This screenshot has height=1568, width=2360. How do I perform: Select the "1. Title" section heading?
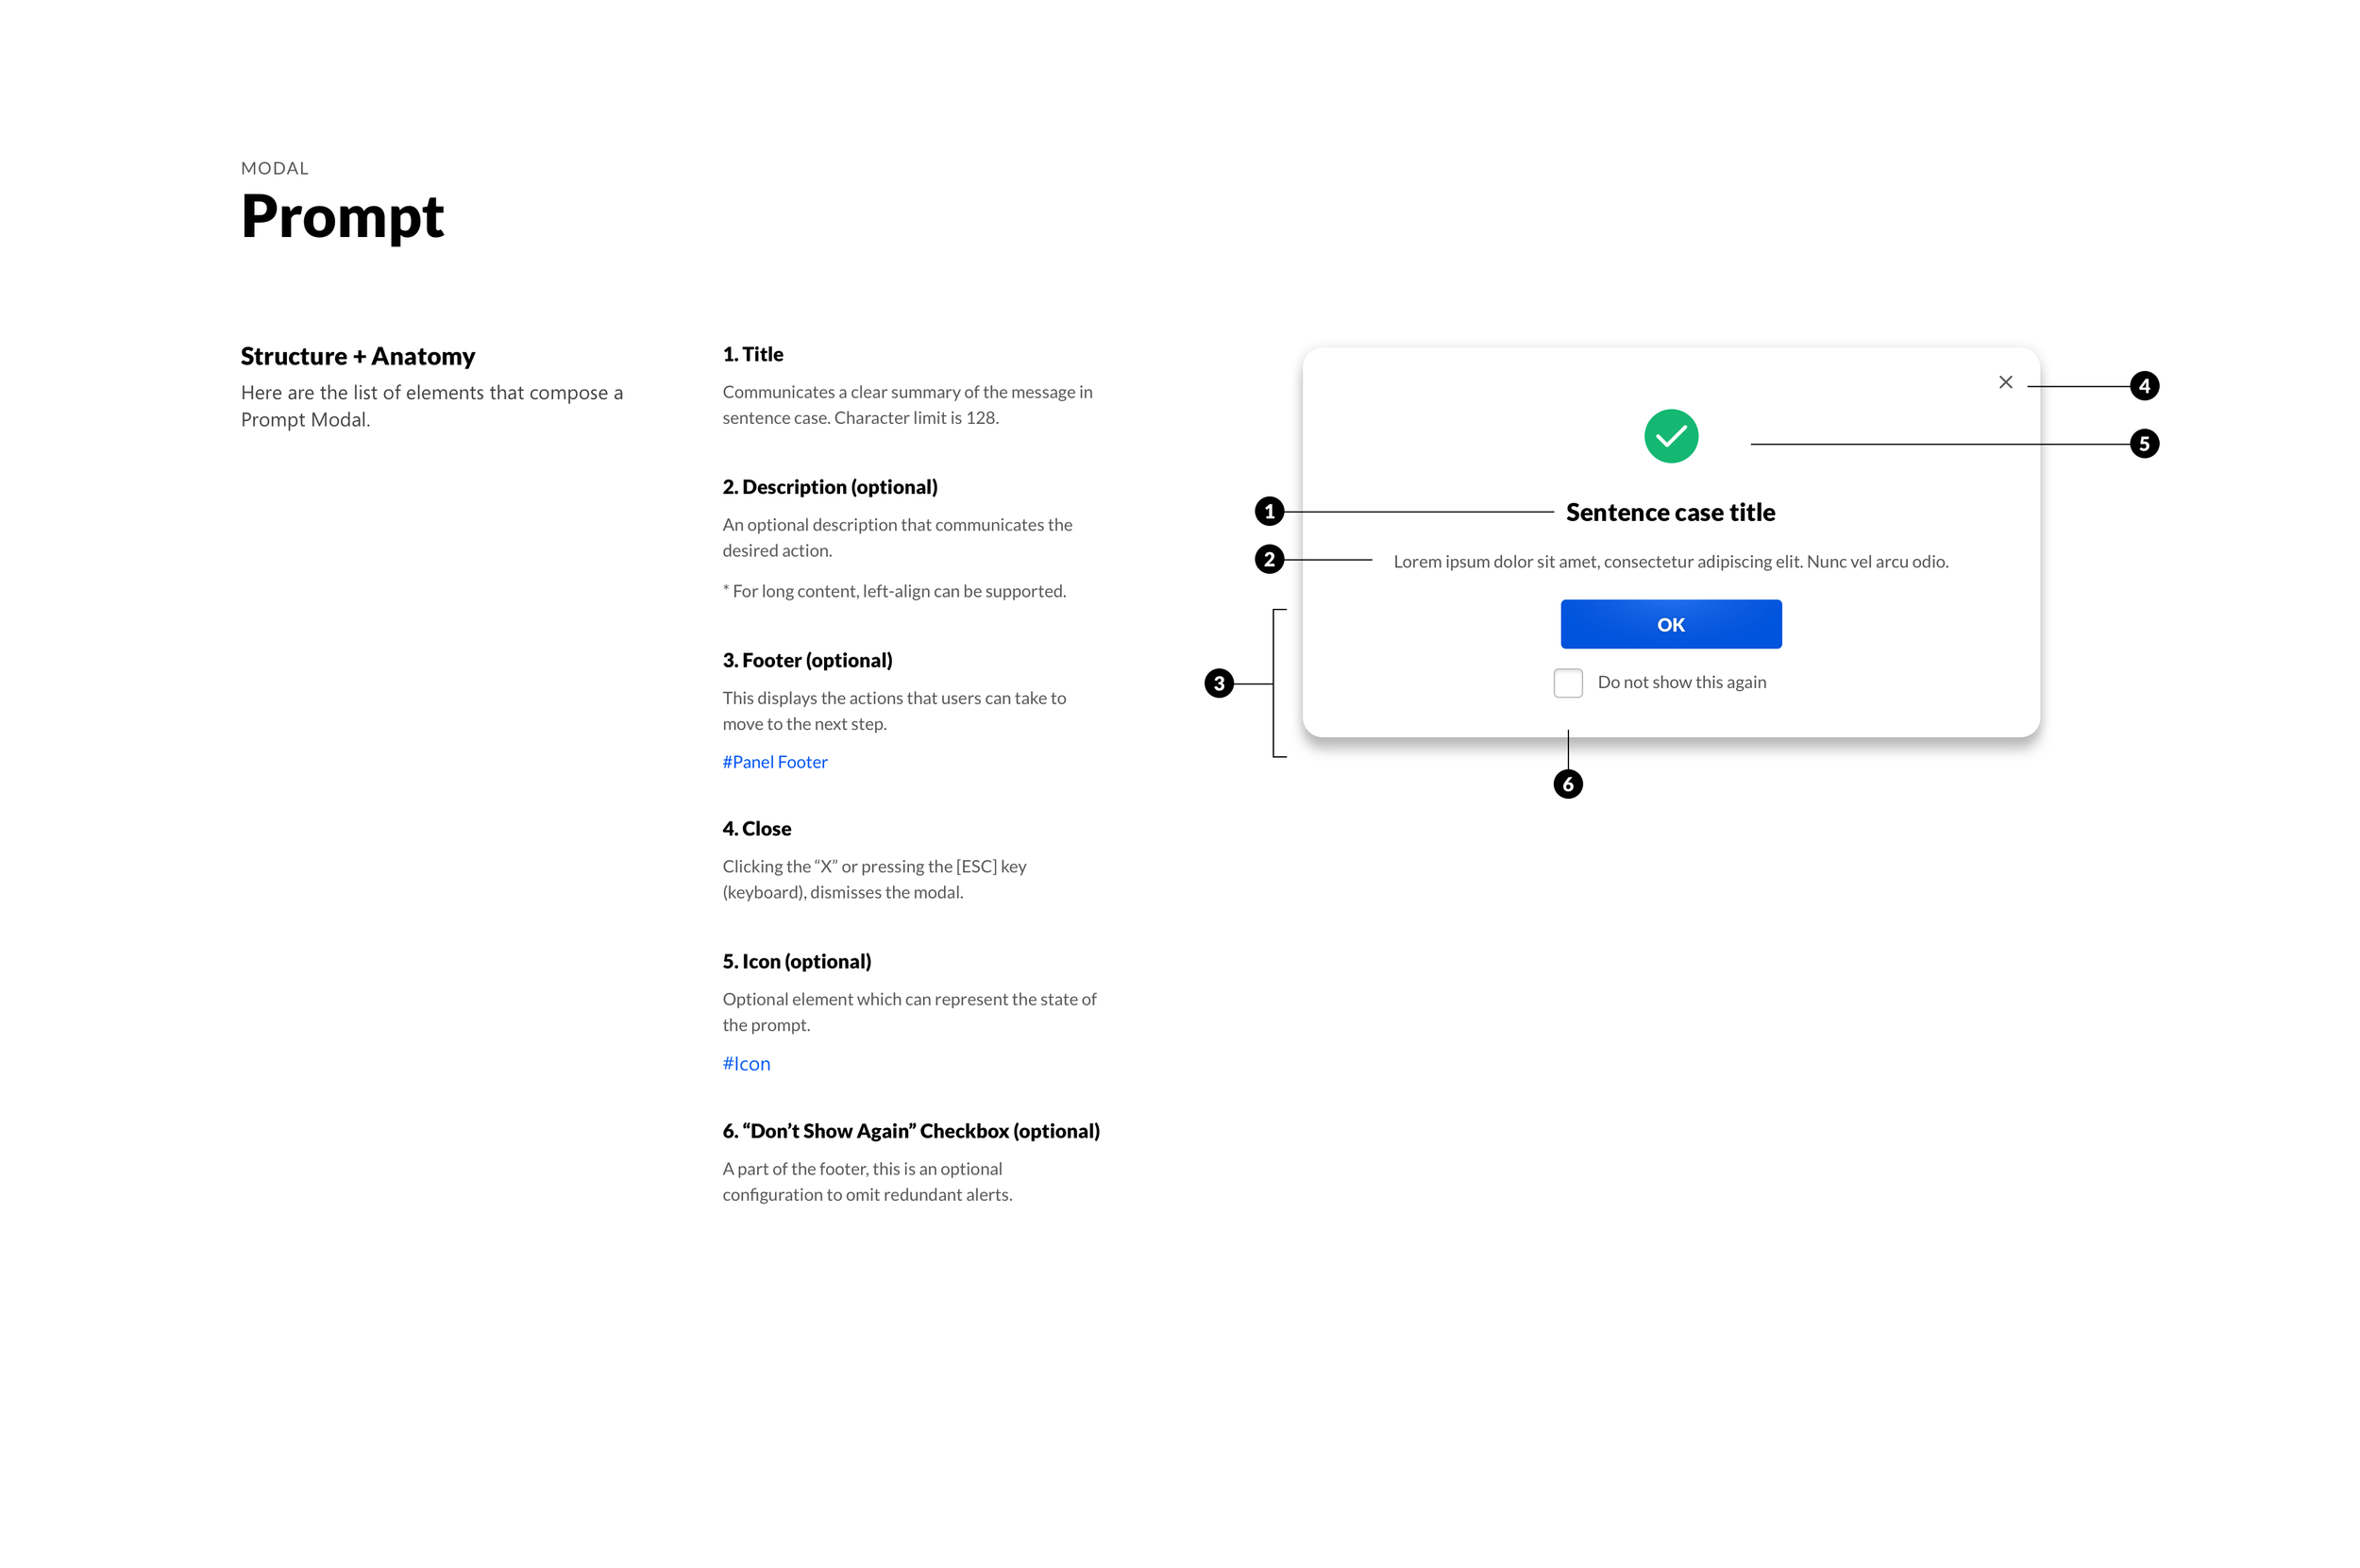tap(752, 354)
